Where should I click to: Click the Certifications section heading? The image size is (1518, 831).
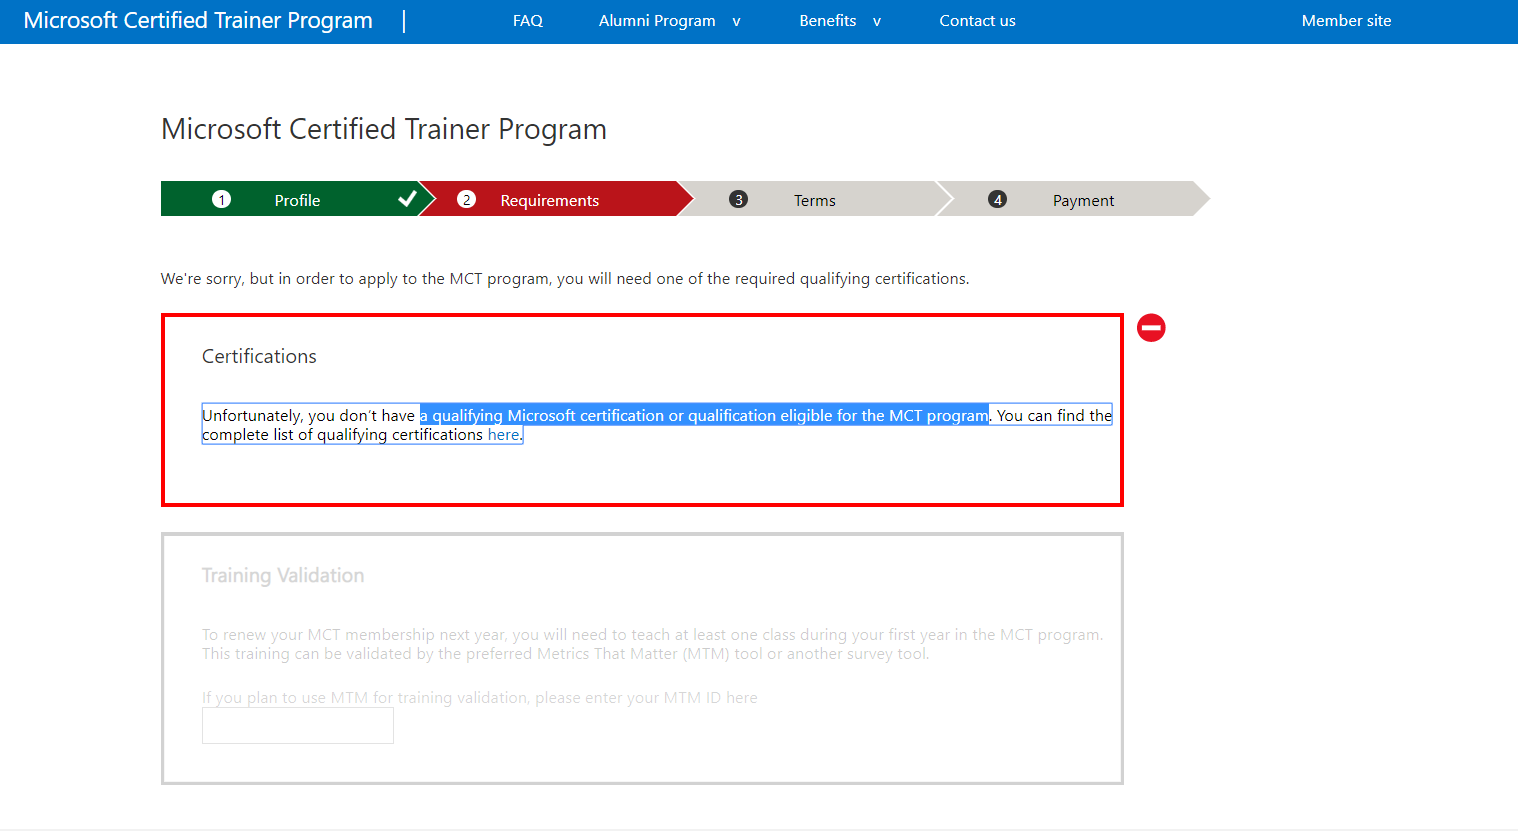[x=259, y=356]
